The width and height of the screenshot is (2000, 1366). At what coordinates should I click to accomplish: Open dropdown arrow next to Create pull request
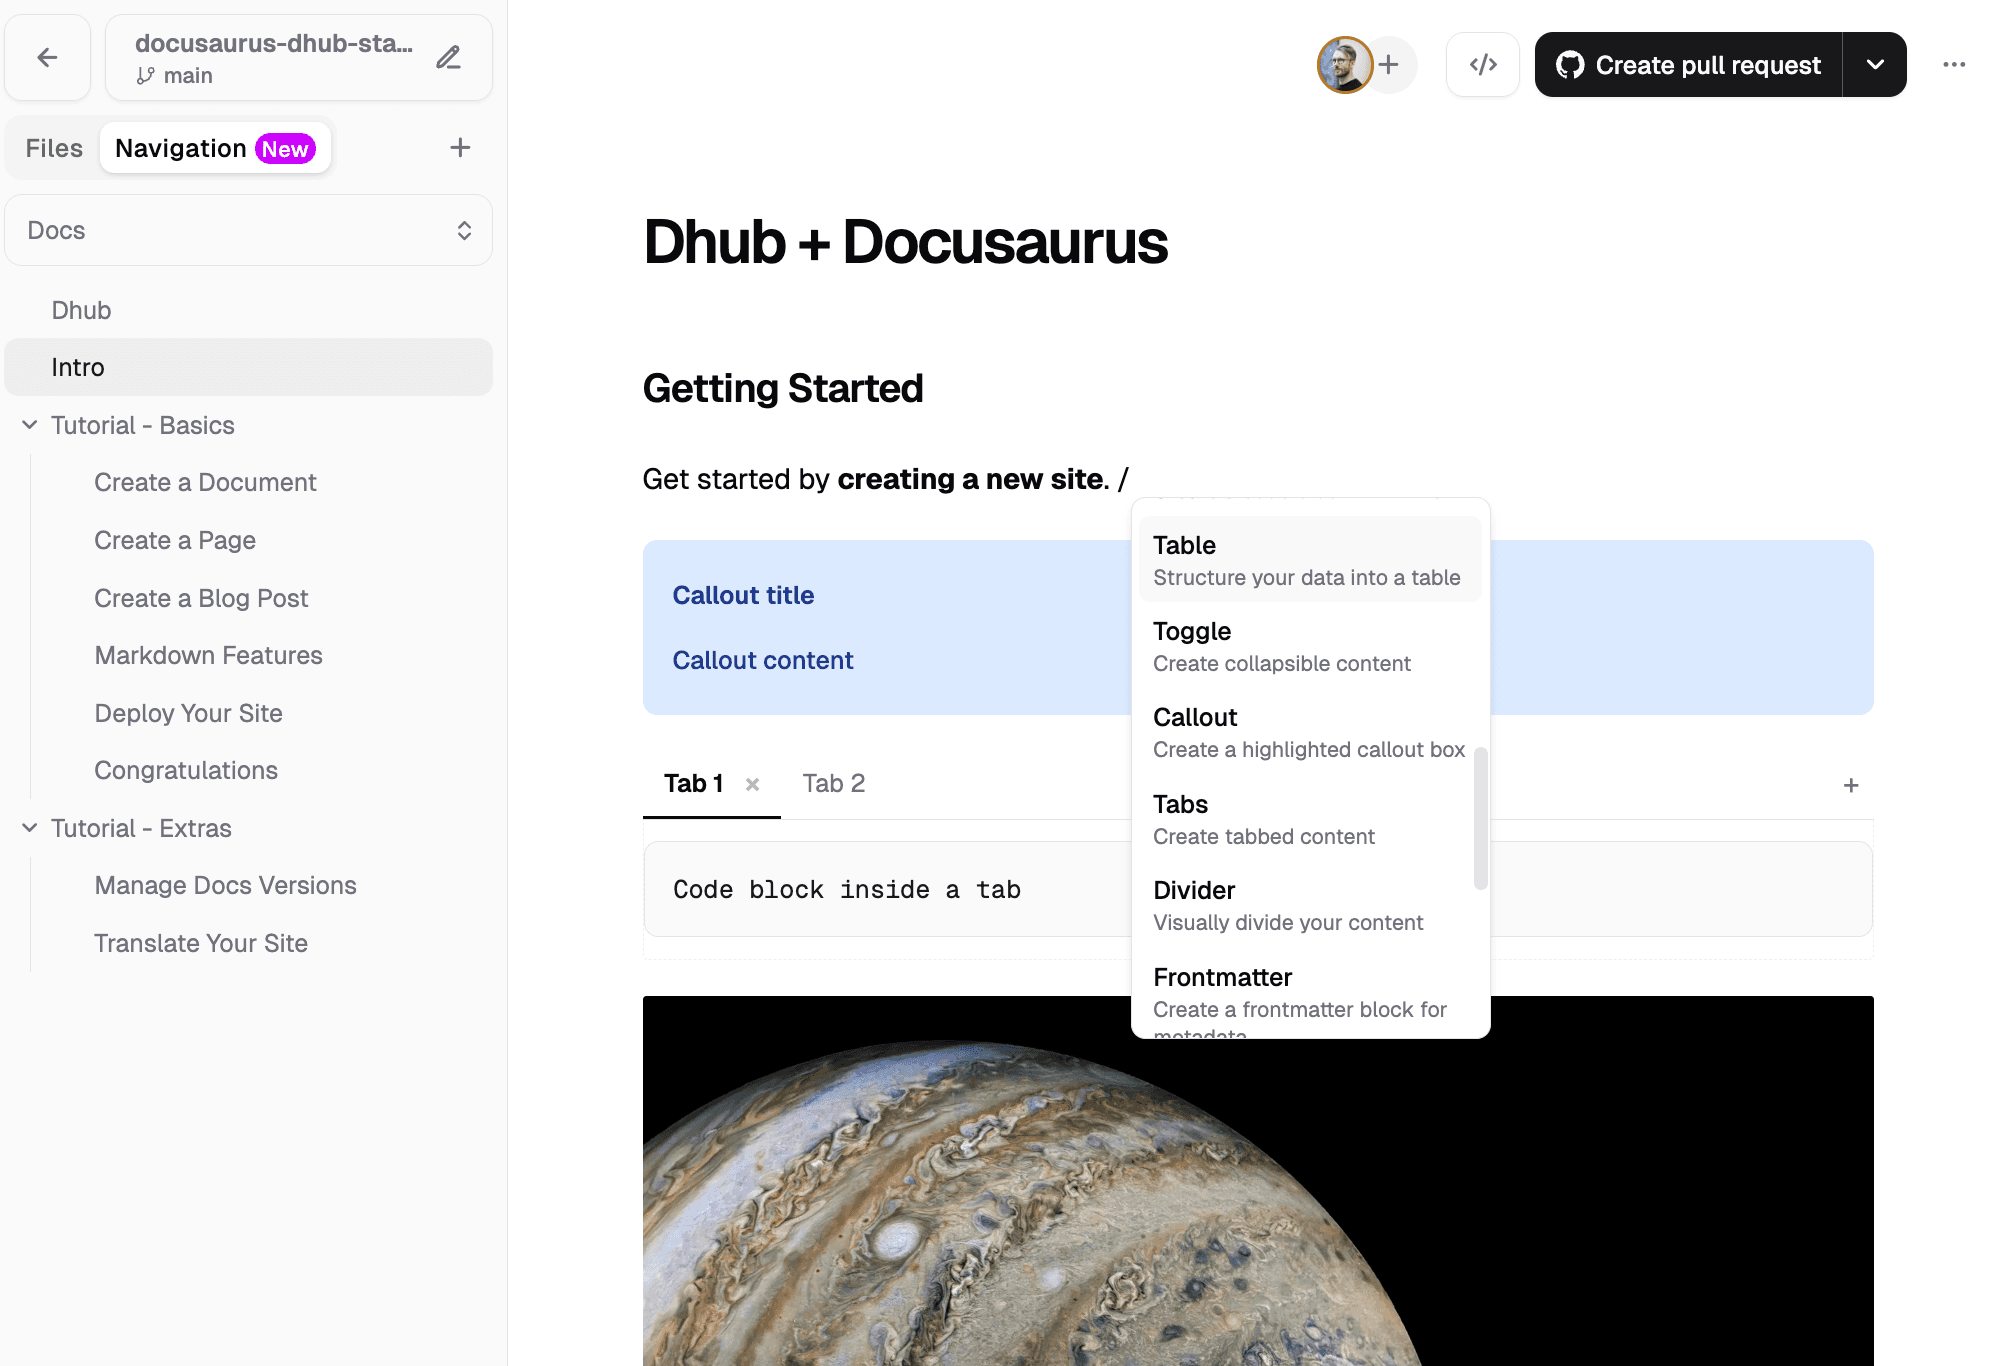[1875, 65]
